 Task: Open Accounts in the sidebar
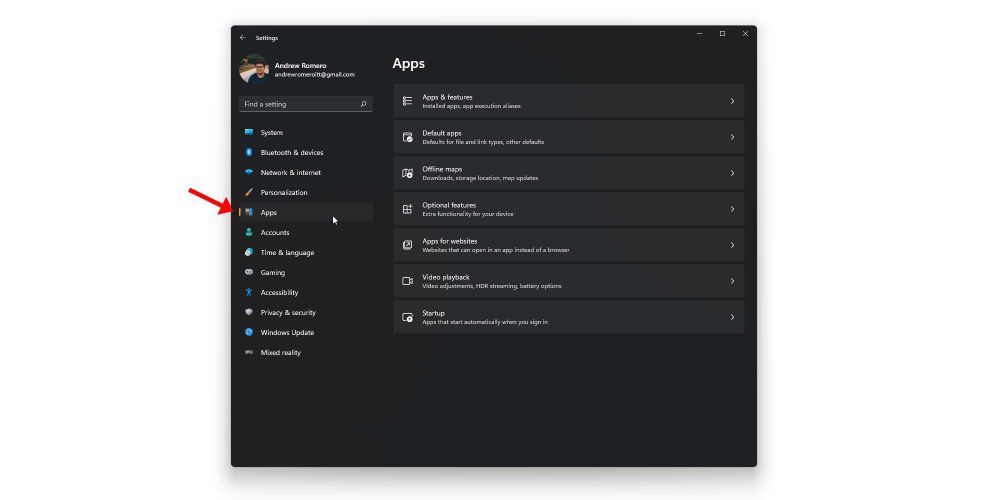click(x=275, y=232)
